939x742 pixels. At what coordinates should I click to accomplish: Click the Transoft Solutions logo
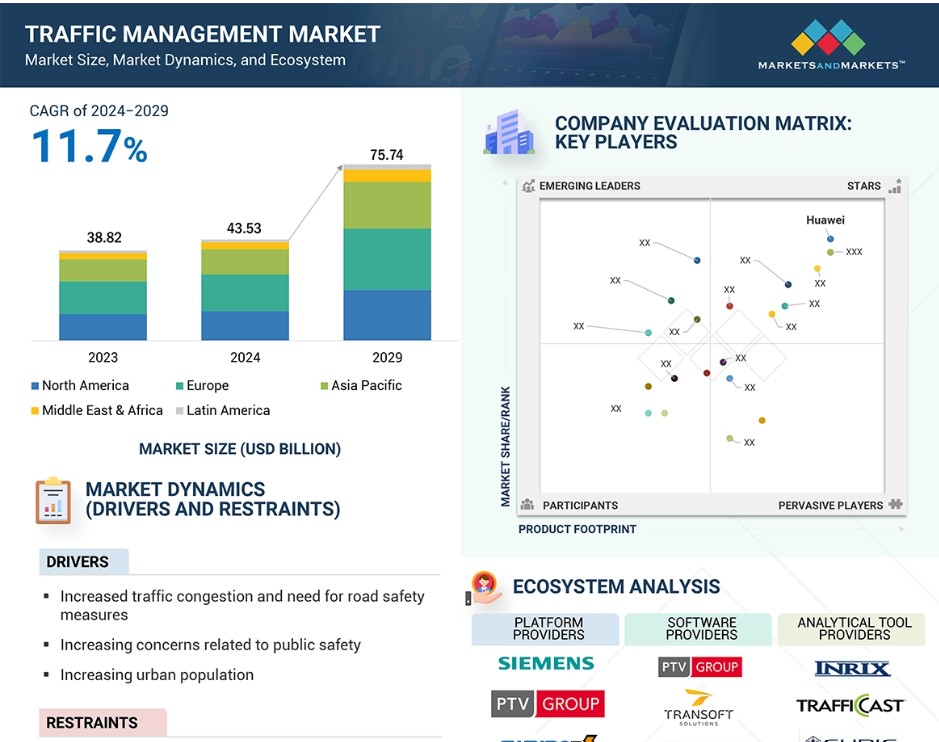(x=698, y=707)
